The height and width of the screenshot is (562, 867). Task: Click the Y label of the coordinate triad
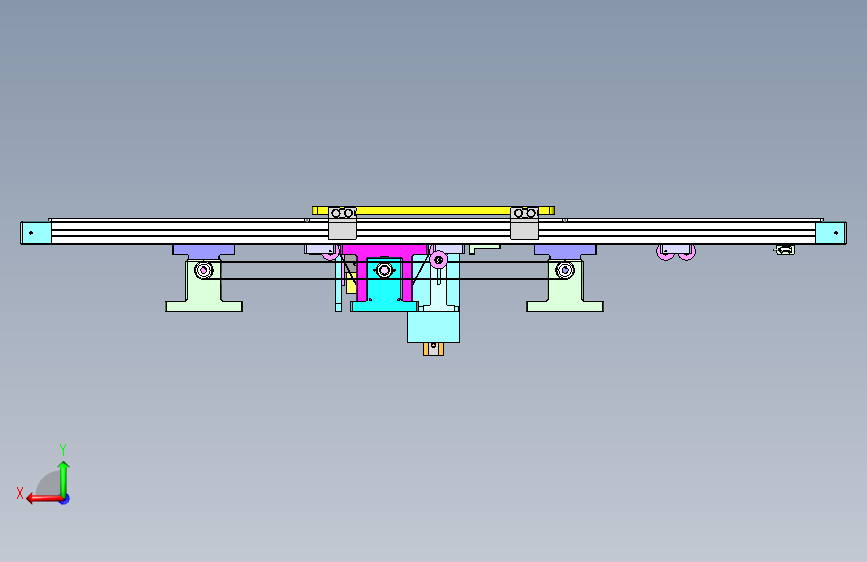click(x=63, y=449)
